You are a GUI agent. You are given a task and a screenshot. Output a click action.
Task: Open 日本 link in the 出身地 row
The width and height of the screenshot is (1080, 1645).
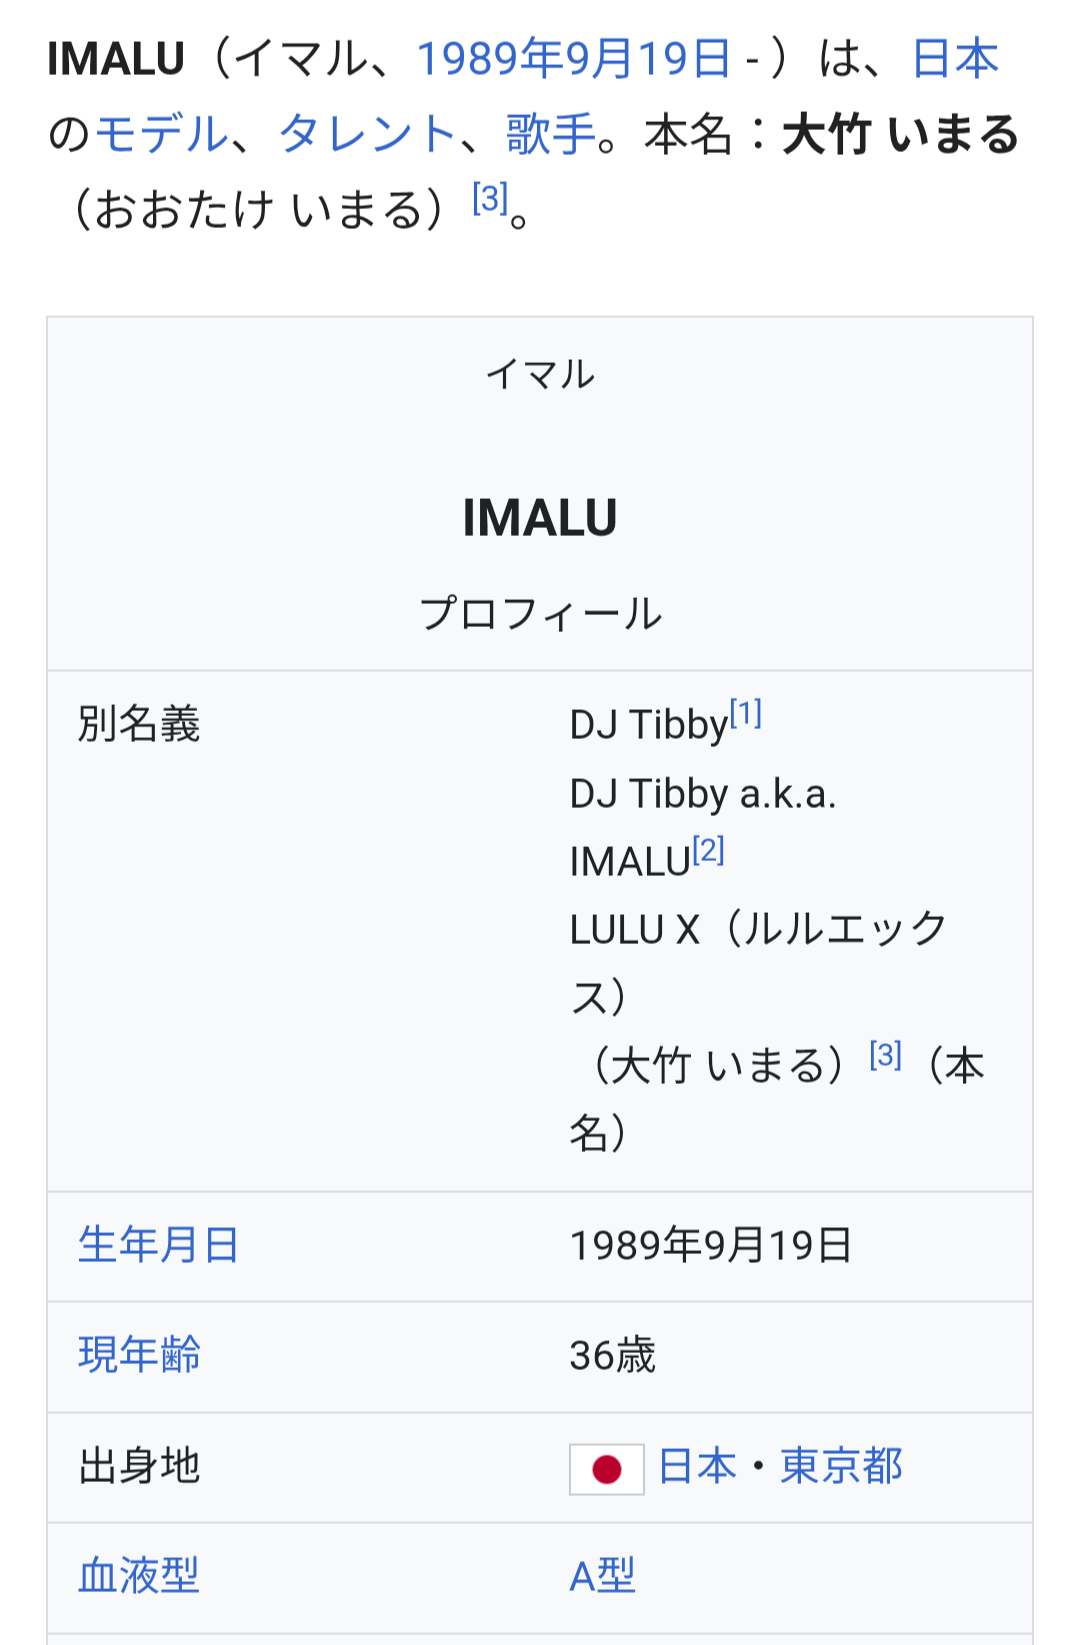point(698,1467)
